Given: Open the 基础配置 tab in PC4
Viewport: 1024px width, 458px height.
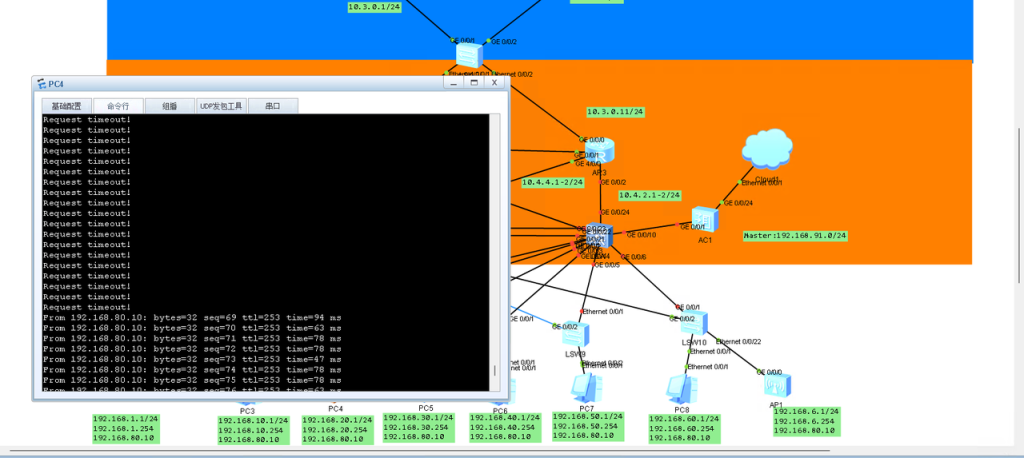Looking at the screenshot, I should pos(66,106).
